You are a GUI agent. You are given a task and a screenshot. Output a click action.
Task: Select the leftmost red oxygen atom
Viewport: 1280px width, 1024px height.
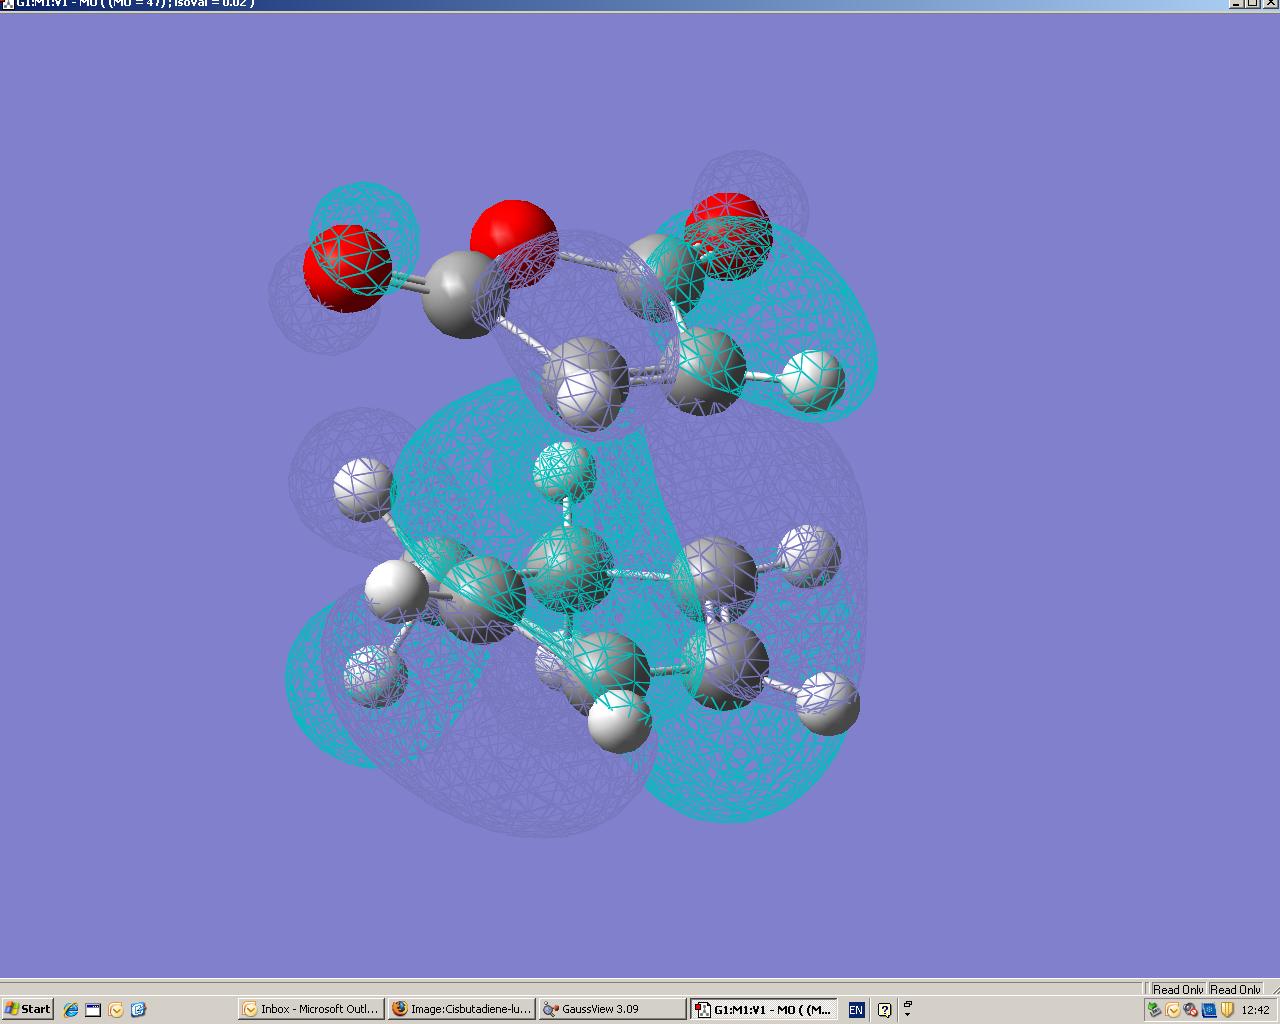click(x=348, y=267)
